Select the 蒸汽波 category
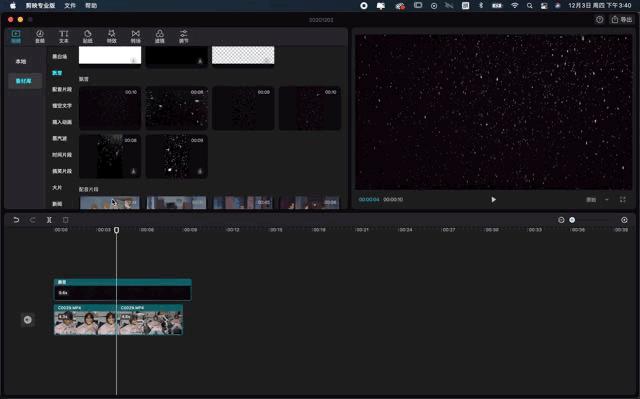 click(60, 138)
